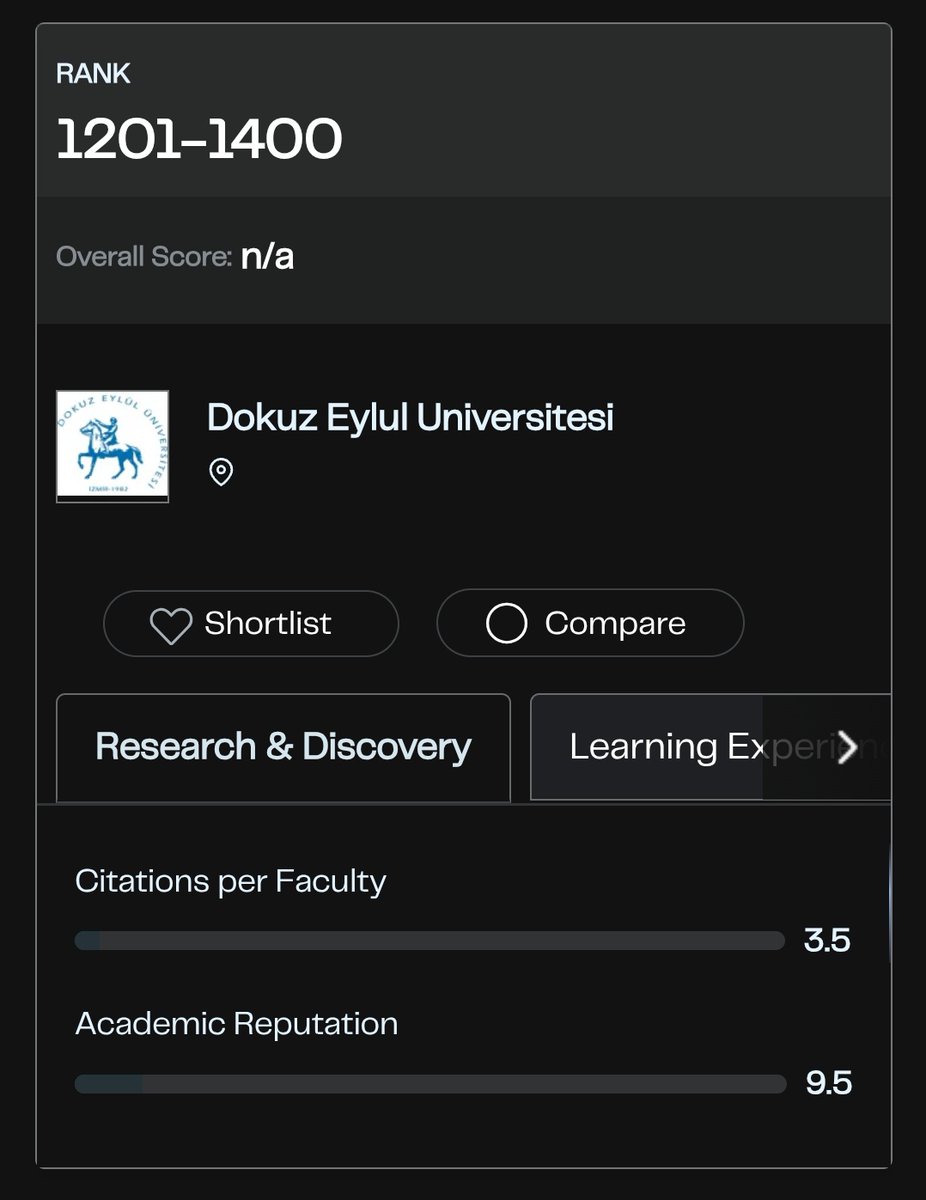Open the Dokuz Eylul Universitesi link
This screenshot has height=1200, width=926.
click(410, 417)
